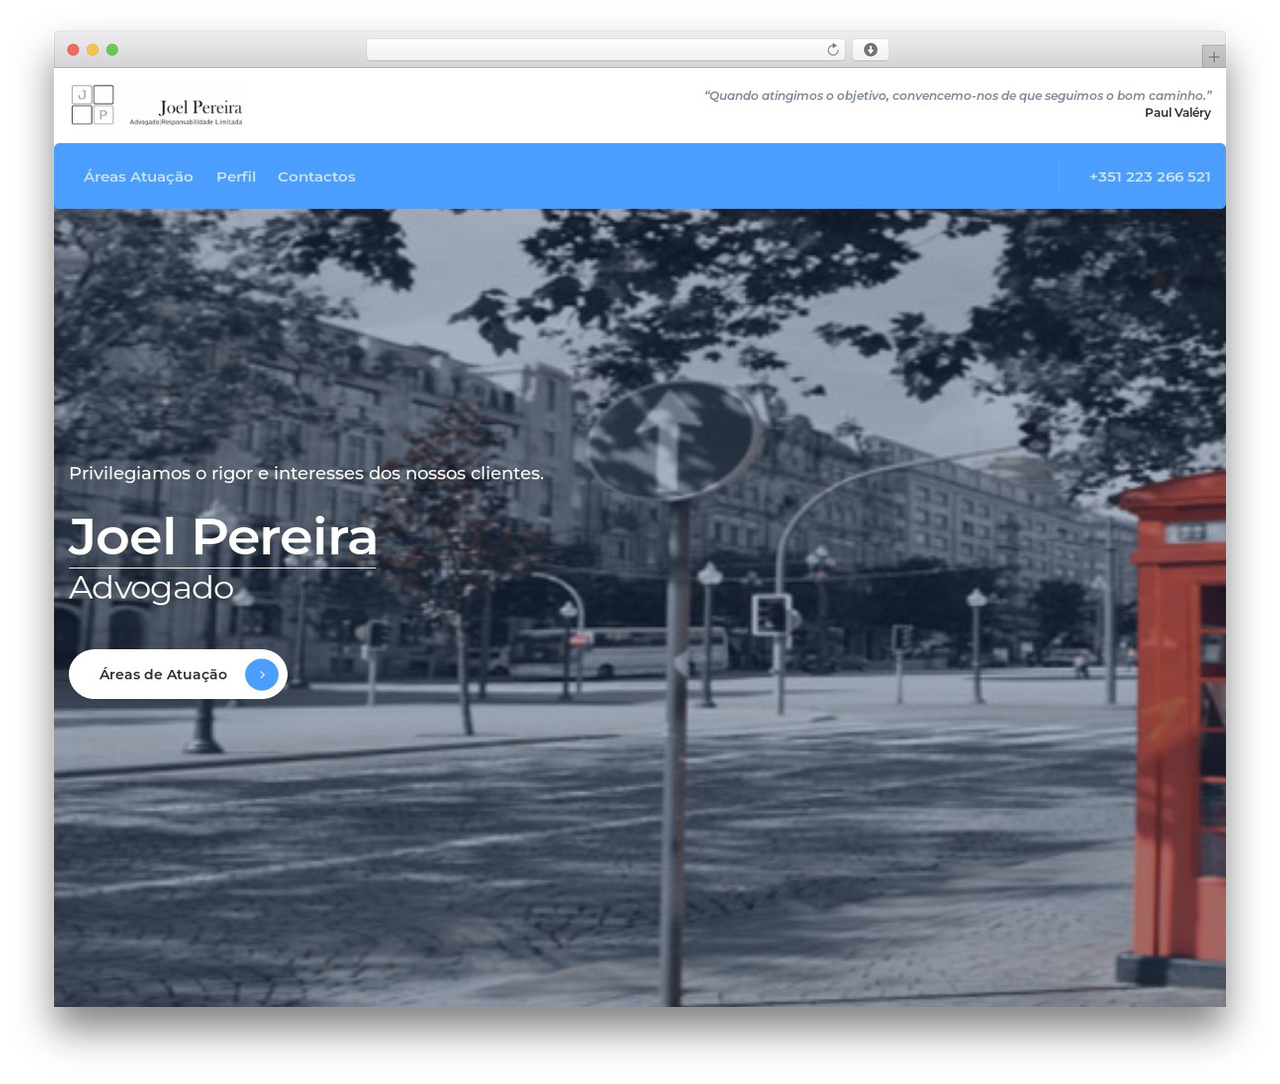Add a new browser tab with the plus button
Screen dimensions: 1280x1084
coord(1213,57)
